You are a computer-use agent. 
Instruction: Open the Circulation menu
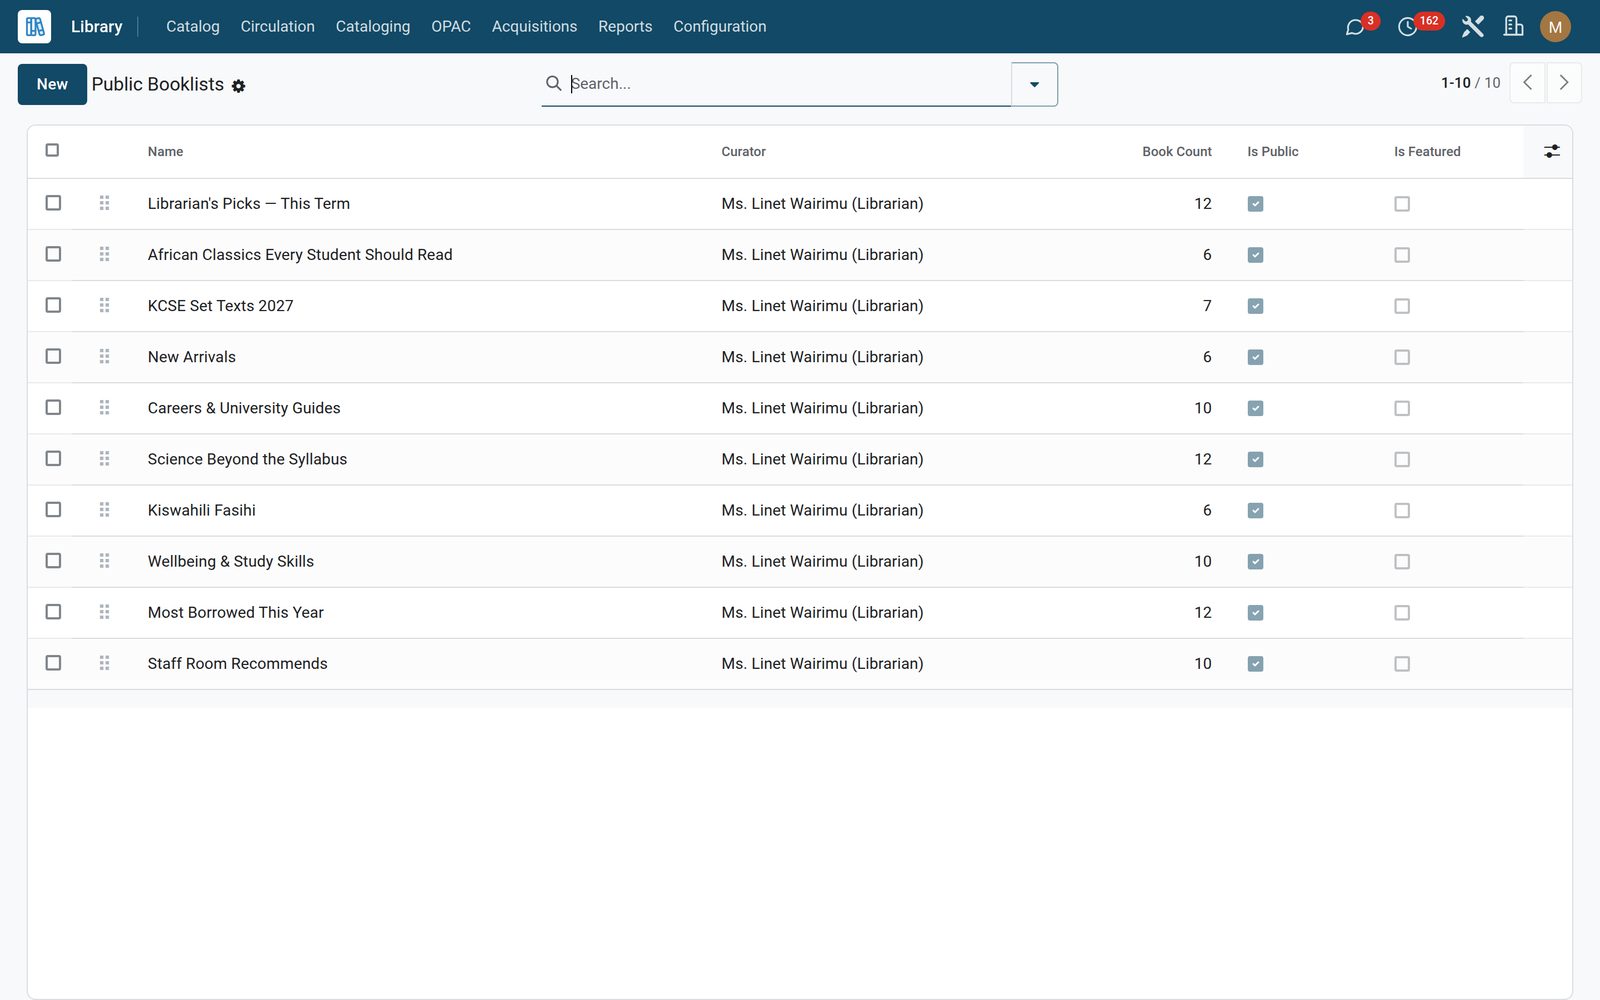tap(277, 27)
